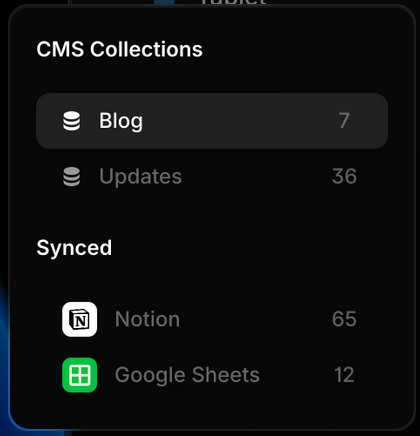Click the partially hidden Tablet label
Viewport: 420px width, 436px height.
click(233, 2)
